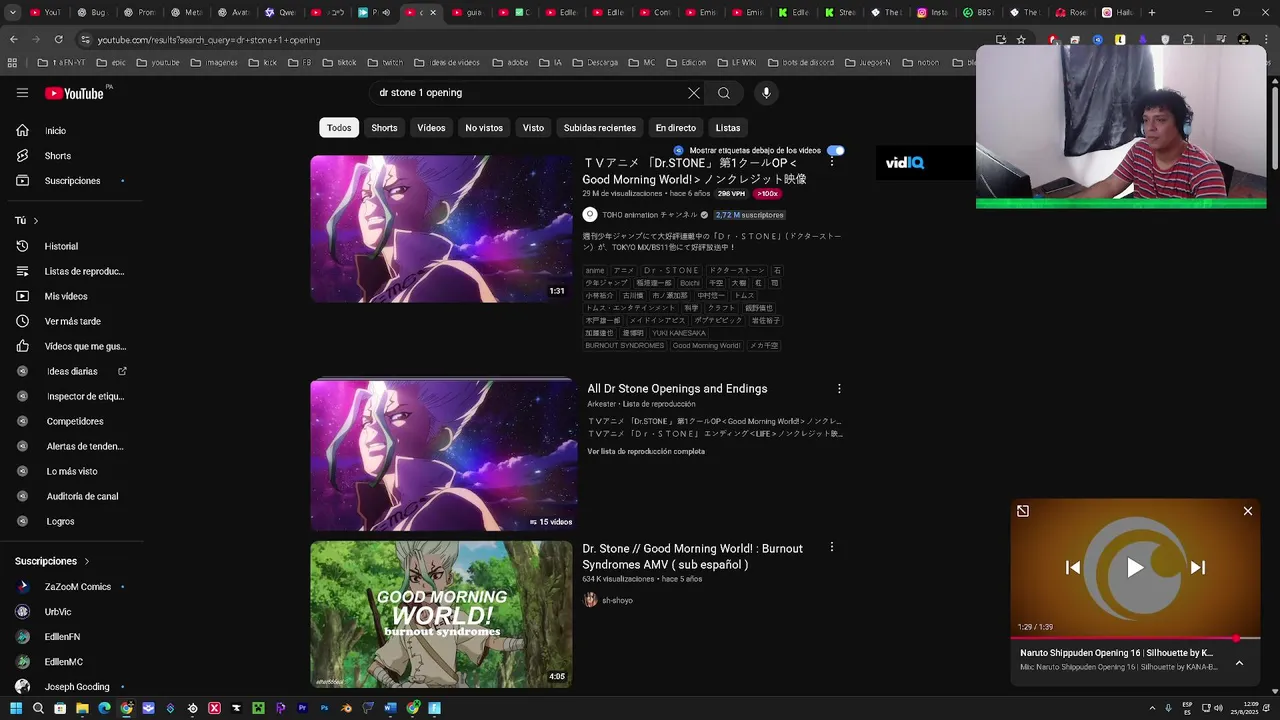Toggle Mostrar etiquetas debajo de los videos
The width and height of the screenshot is (1280, 720).
pyautogui.click(x=836, y=150)
